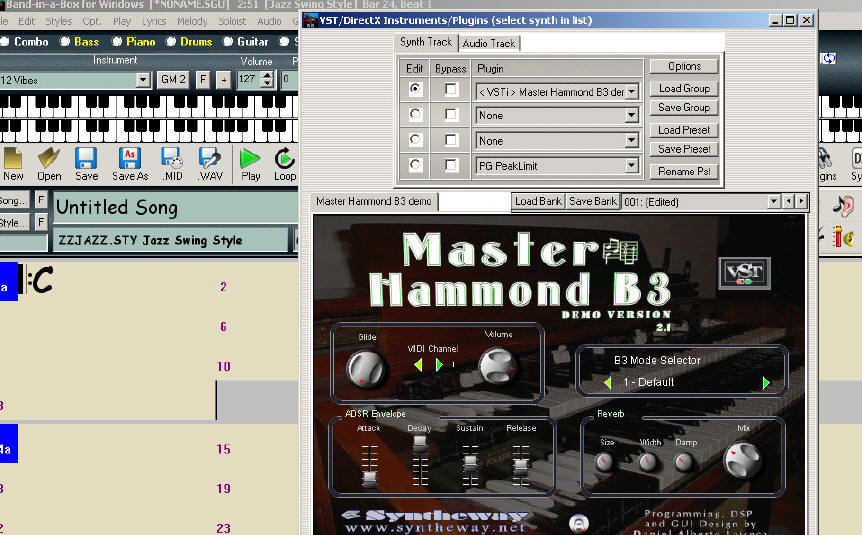Viewport: 862px width, 535px height.
Task: Switch to the Synth Track tab
Action: tap(426, 42)
